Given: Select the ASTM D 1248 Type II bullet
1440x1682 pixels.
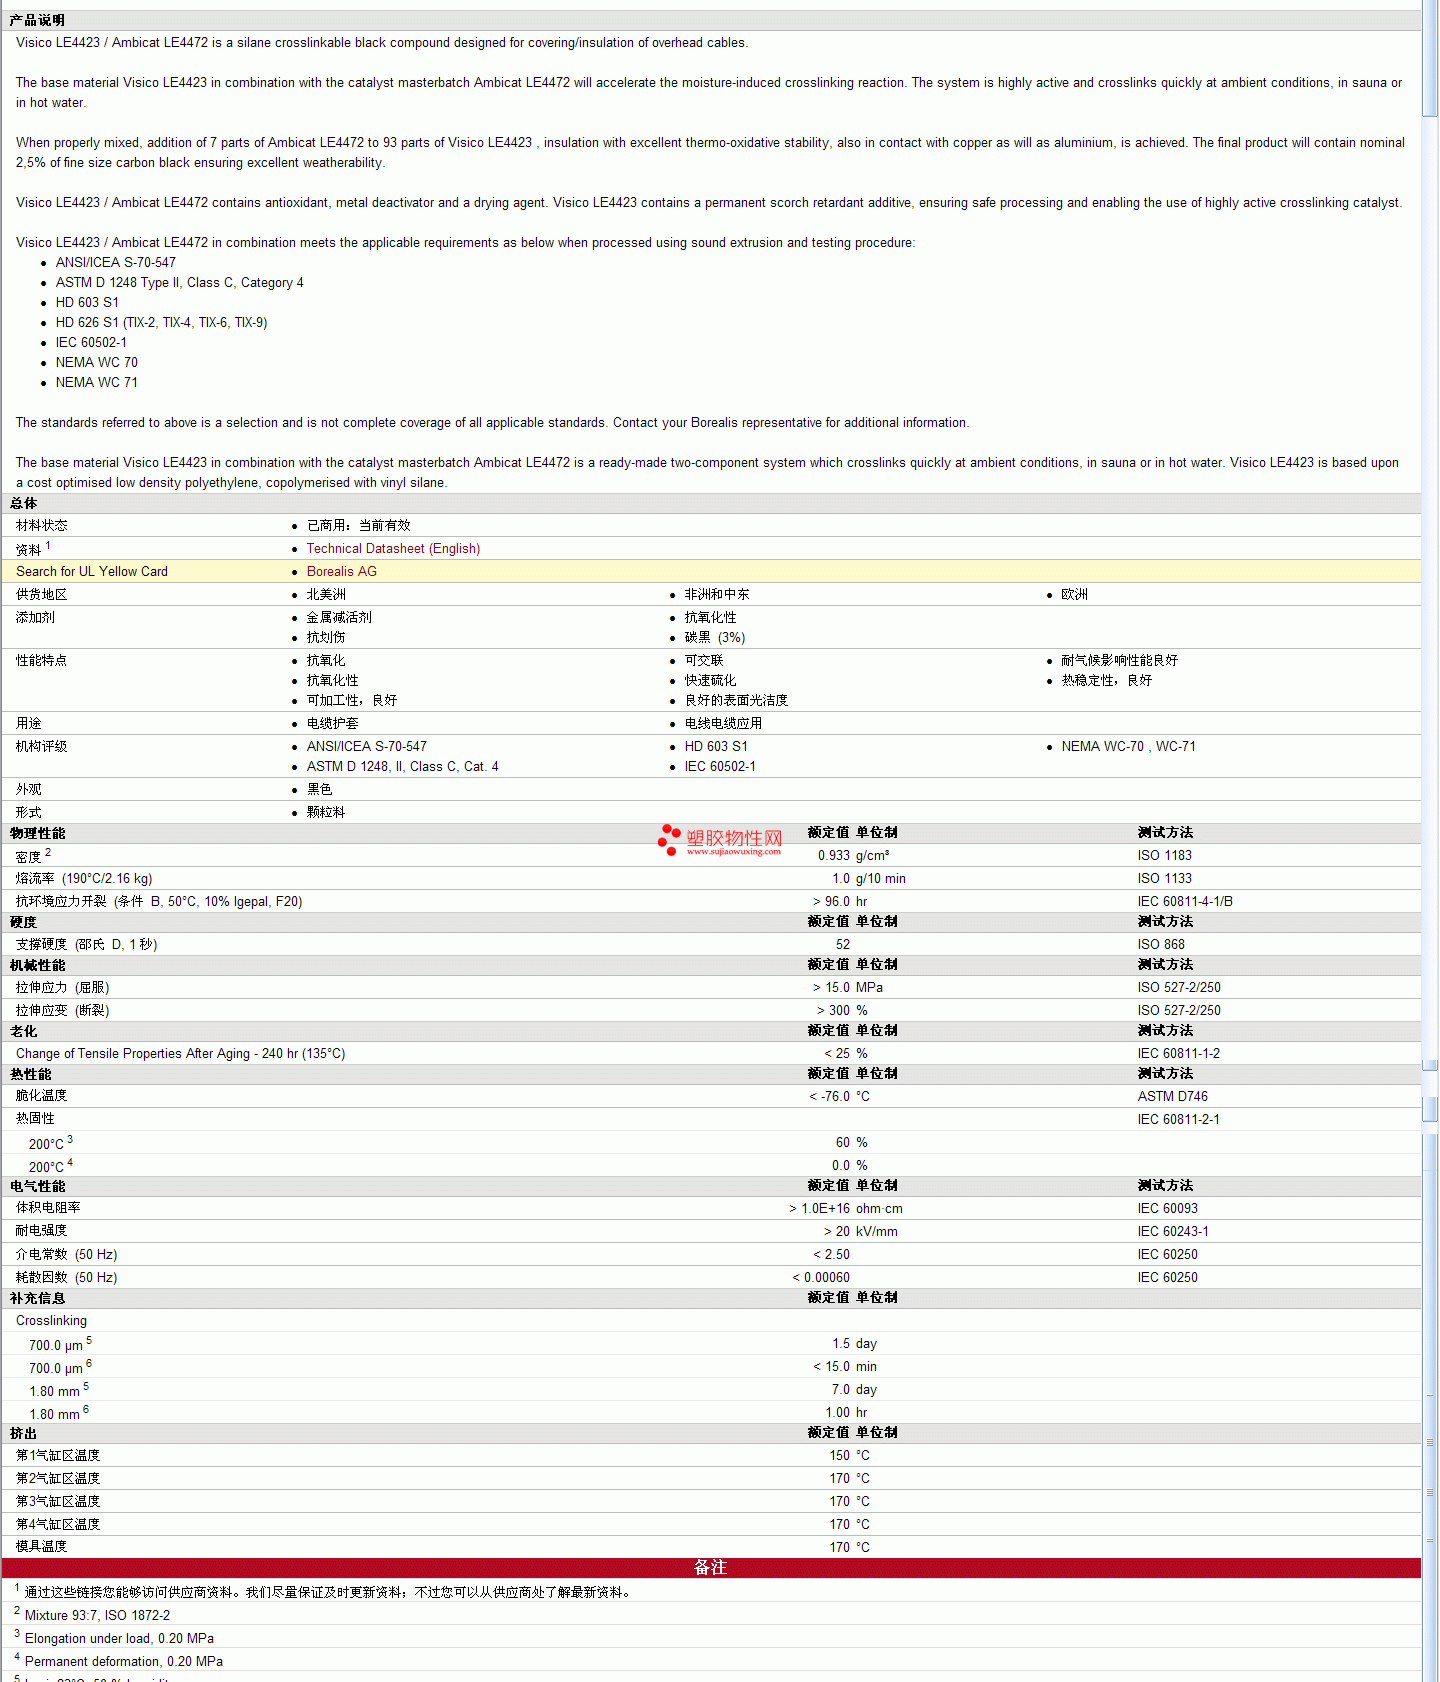Looking at the screenshot, I should 180,282.
